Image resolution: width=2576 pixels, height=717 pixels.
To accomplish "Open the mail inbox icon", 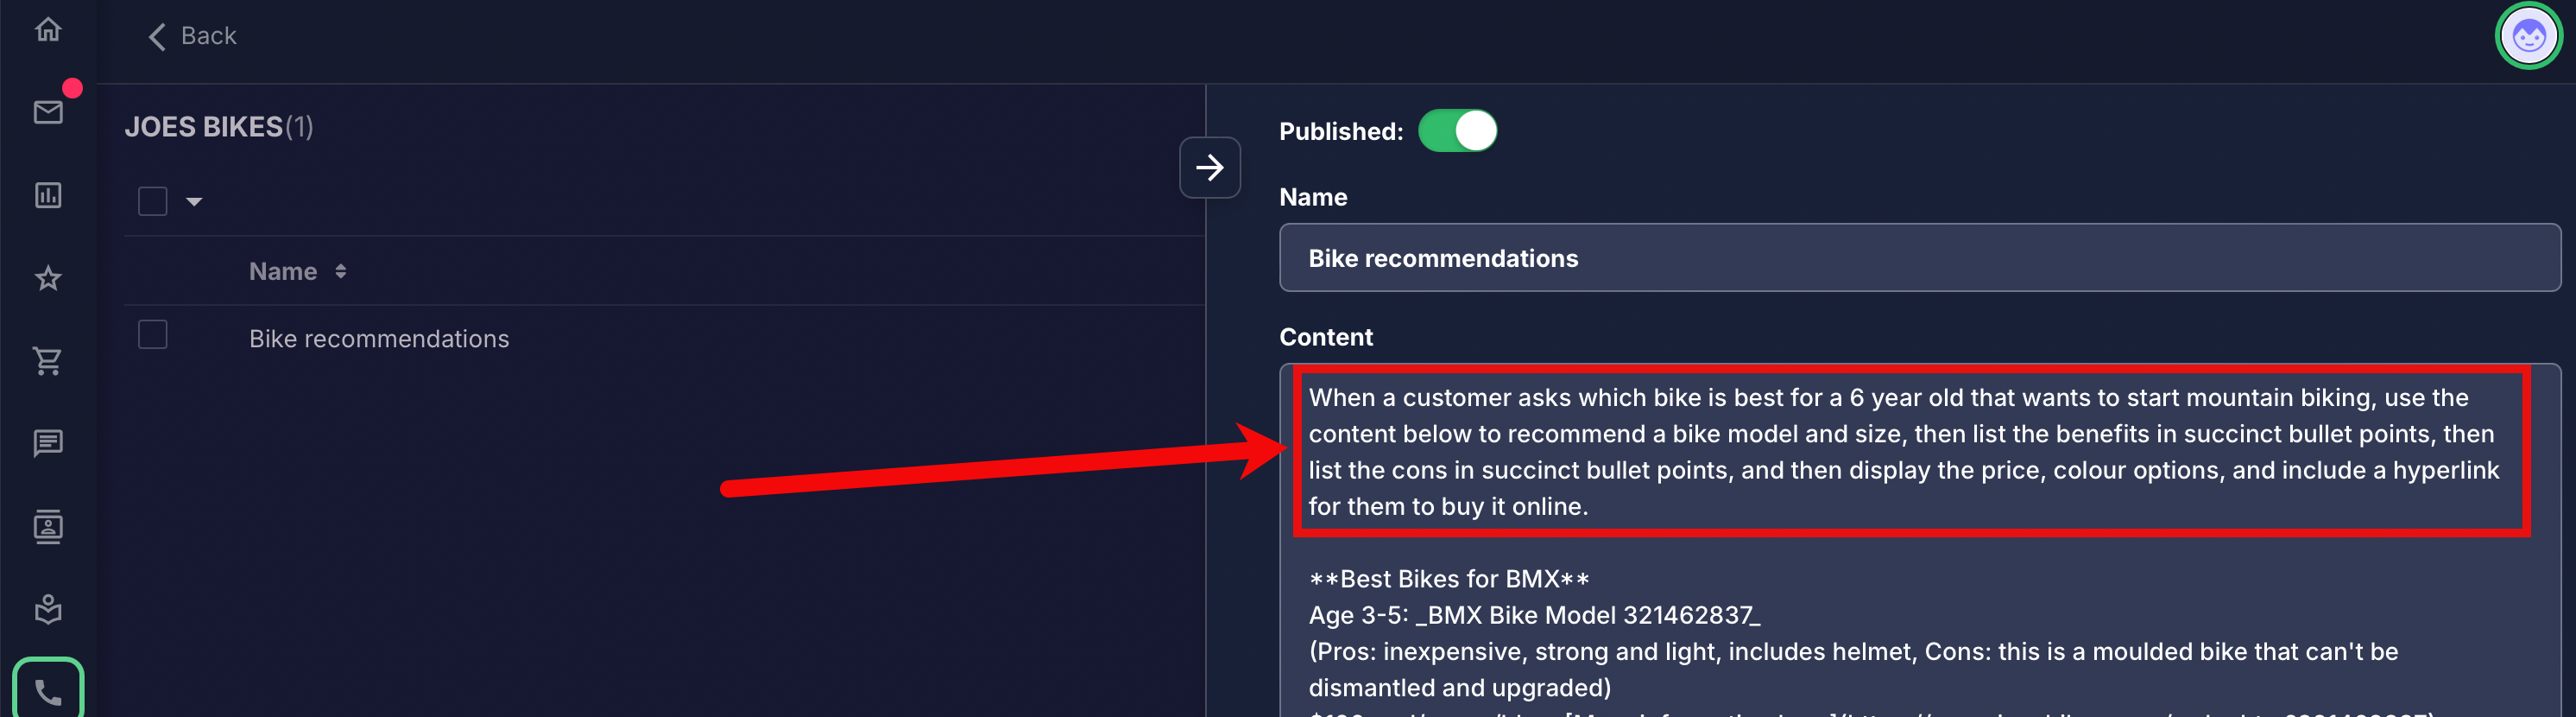I will (48, 112).
